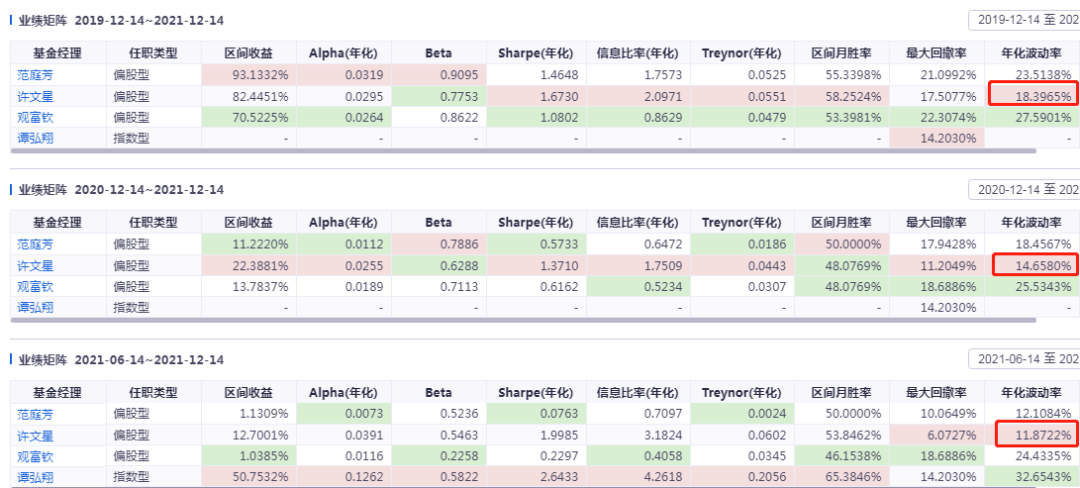Viewport: 1080px width, 488px height.
Task: Select the 11.2220% interval return cell
Action: coord(249,244)
